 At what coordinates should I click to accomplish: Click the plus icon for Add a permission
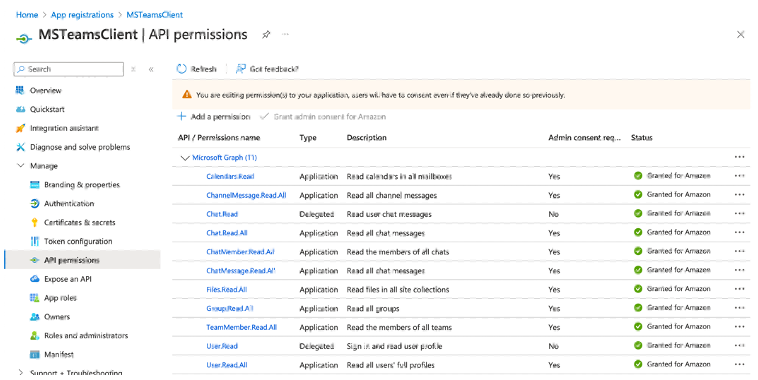(182, 117)
